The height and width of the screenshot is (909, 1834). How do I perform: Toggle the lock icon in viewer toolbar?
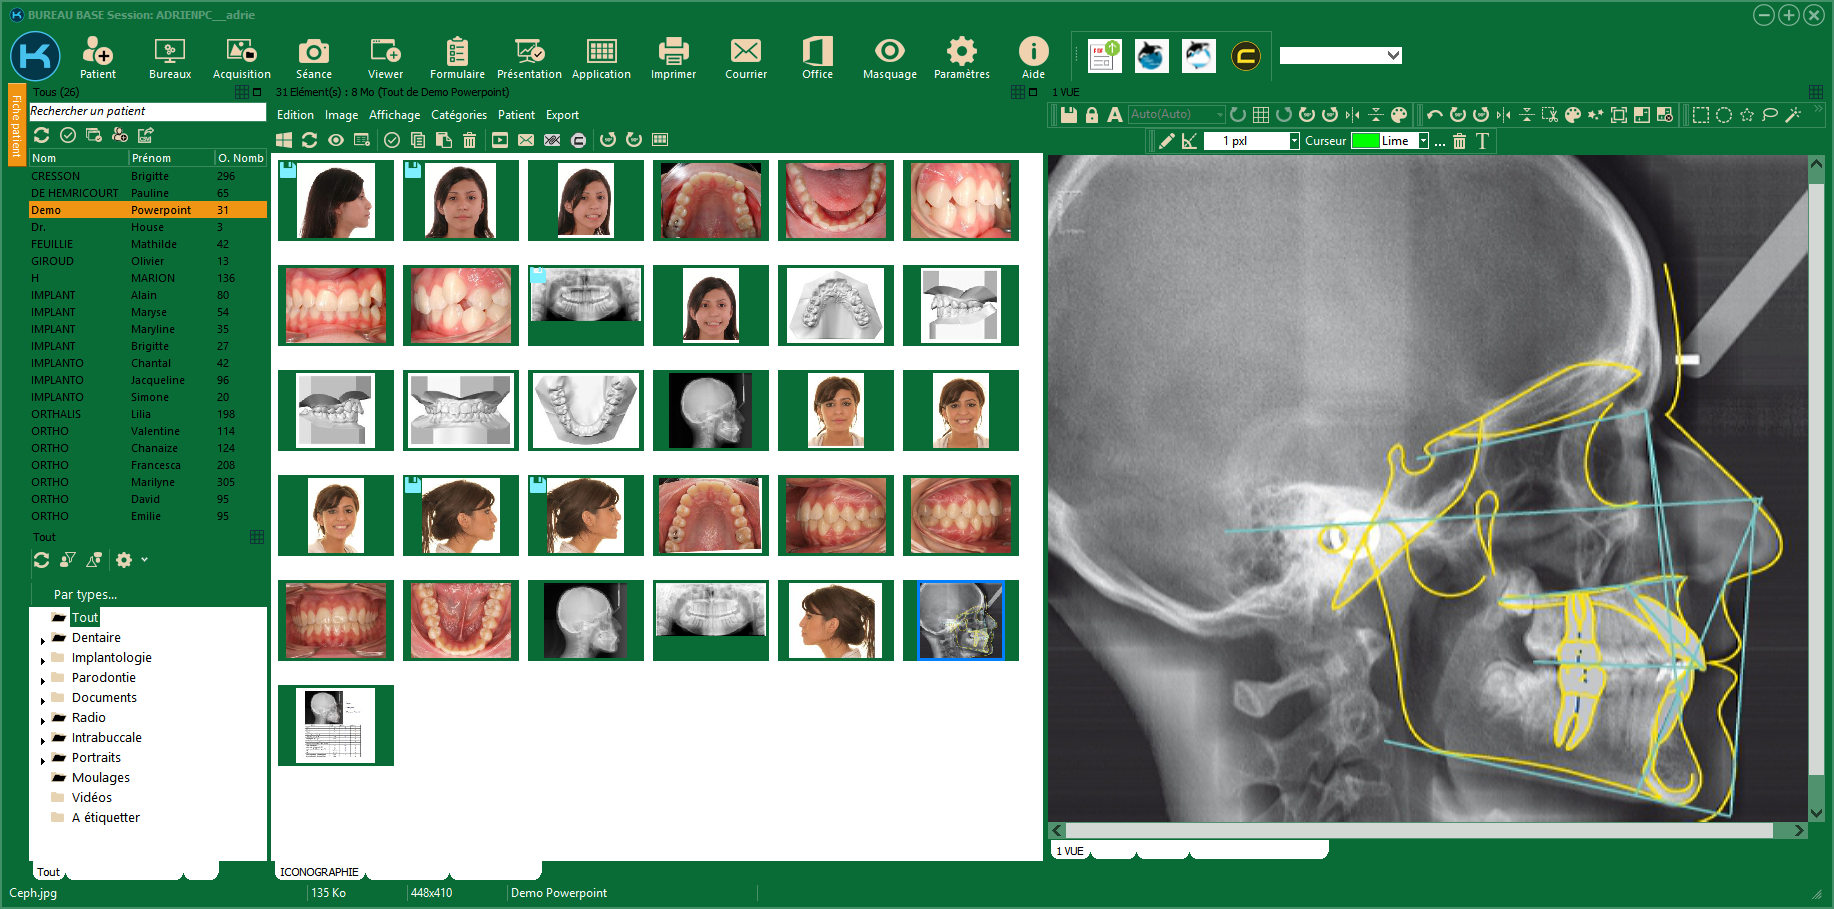[1092, 115]
